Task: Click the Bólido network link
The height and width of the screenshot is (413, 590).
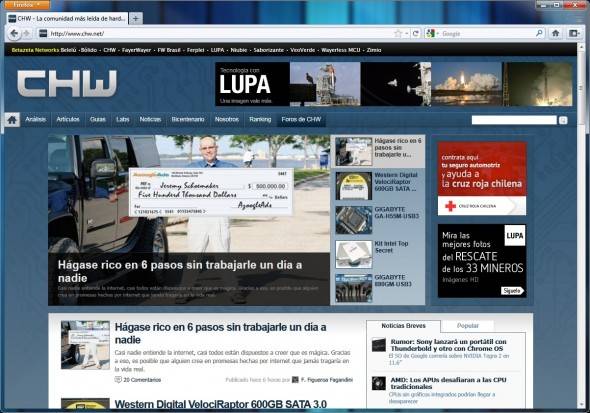Action: (89, 50)
